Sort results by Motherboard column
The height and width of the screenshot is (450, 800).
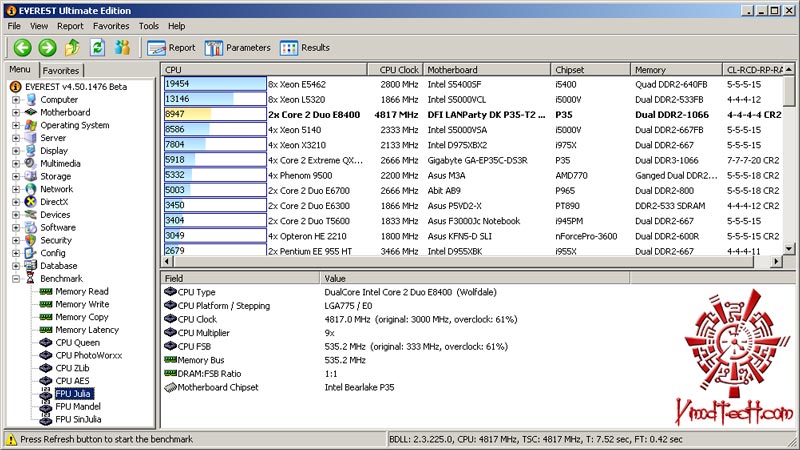click(486, 70)
